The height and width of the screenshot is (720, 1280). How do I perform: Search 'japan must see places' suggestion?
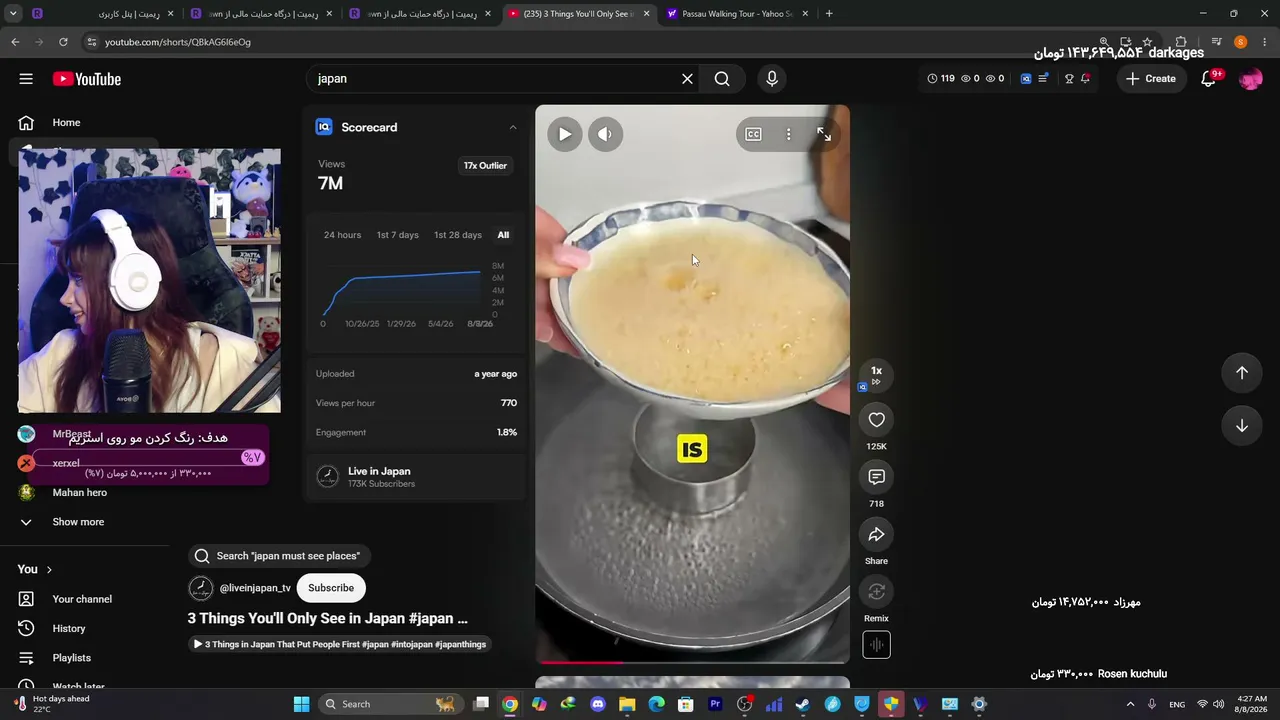coord(279,556)
